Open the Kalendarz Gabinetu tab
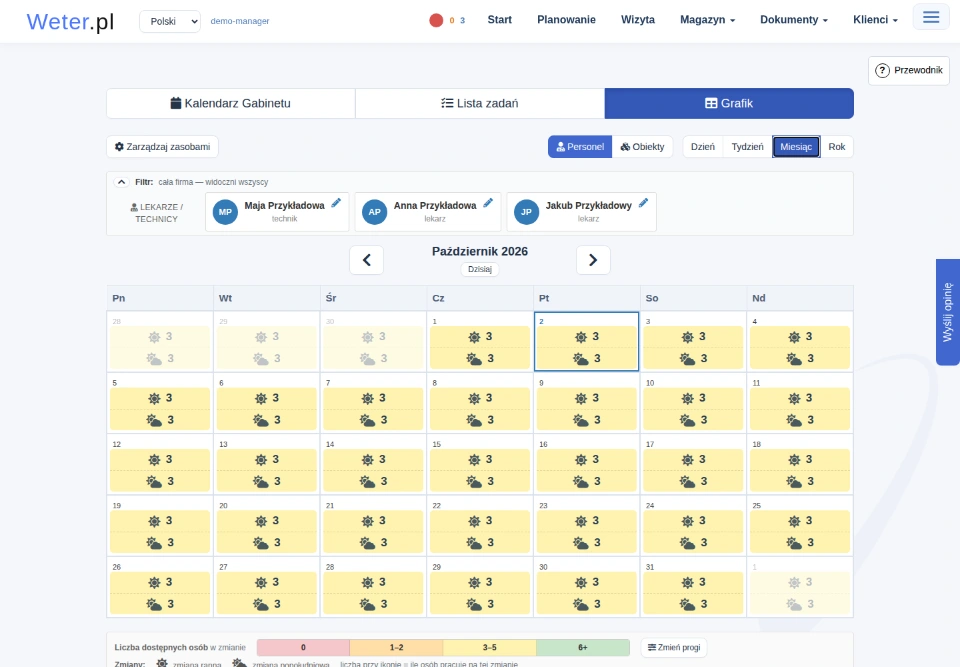The height and width of the screenshot is (667, 960). click(231, 104)
